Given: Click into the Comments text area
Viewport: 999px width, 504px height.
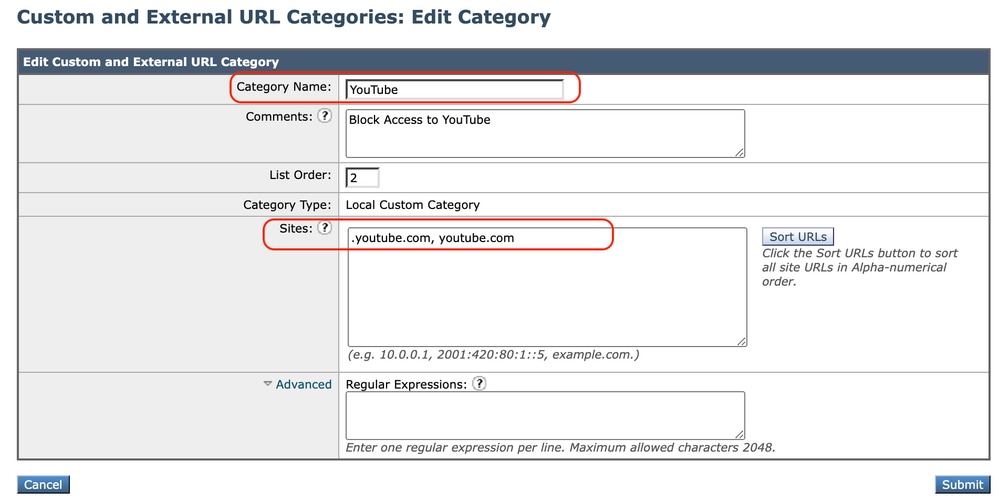Looking at the screenshot, I should pyautogui.click(x=545, y=133).
